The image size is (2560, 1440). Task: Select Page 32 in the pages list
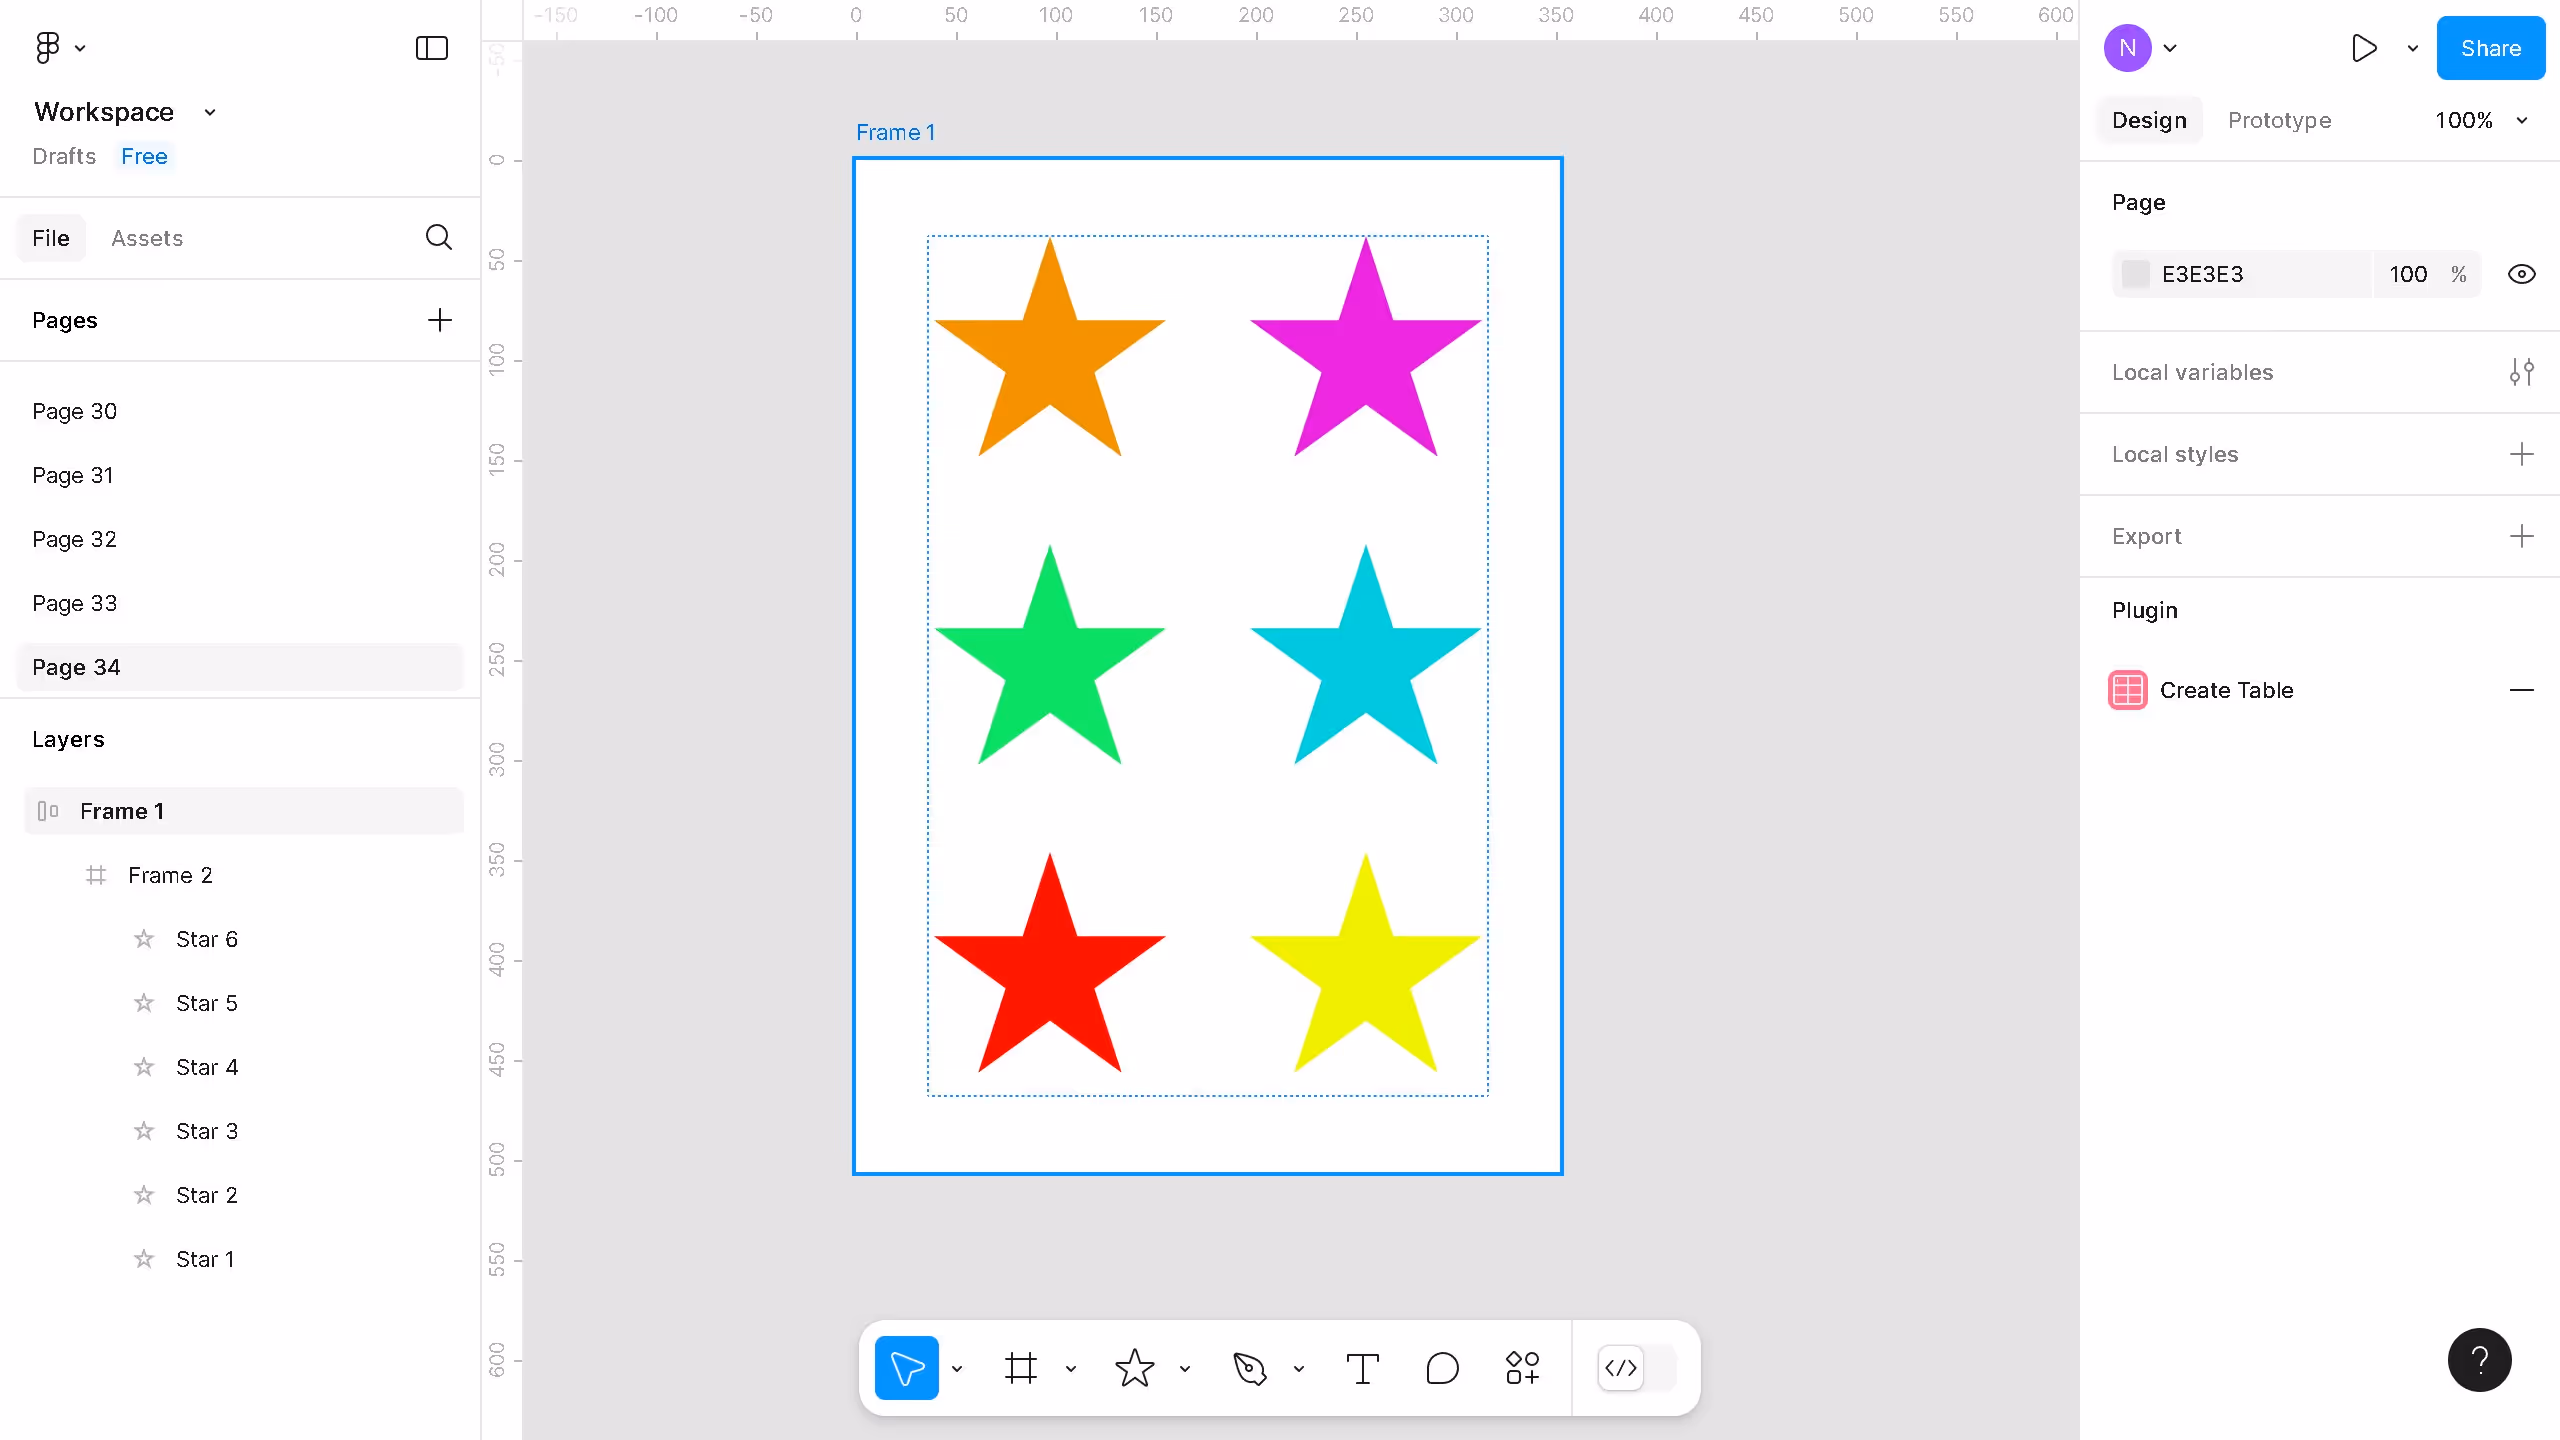point(75,538)
